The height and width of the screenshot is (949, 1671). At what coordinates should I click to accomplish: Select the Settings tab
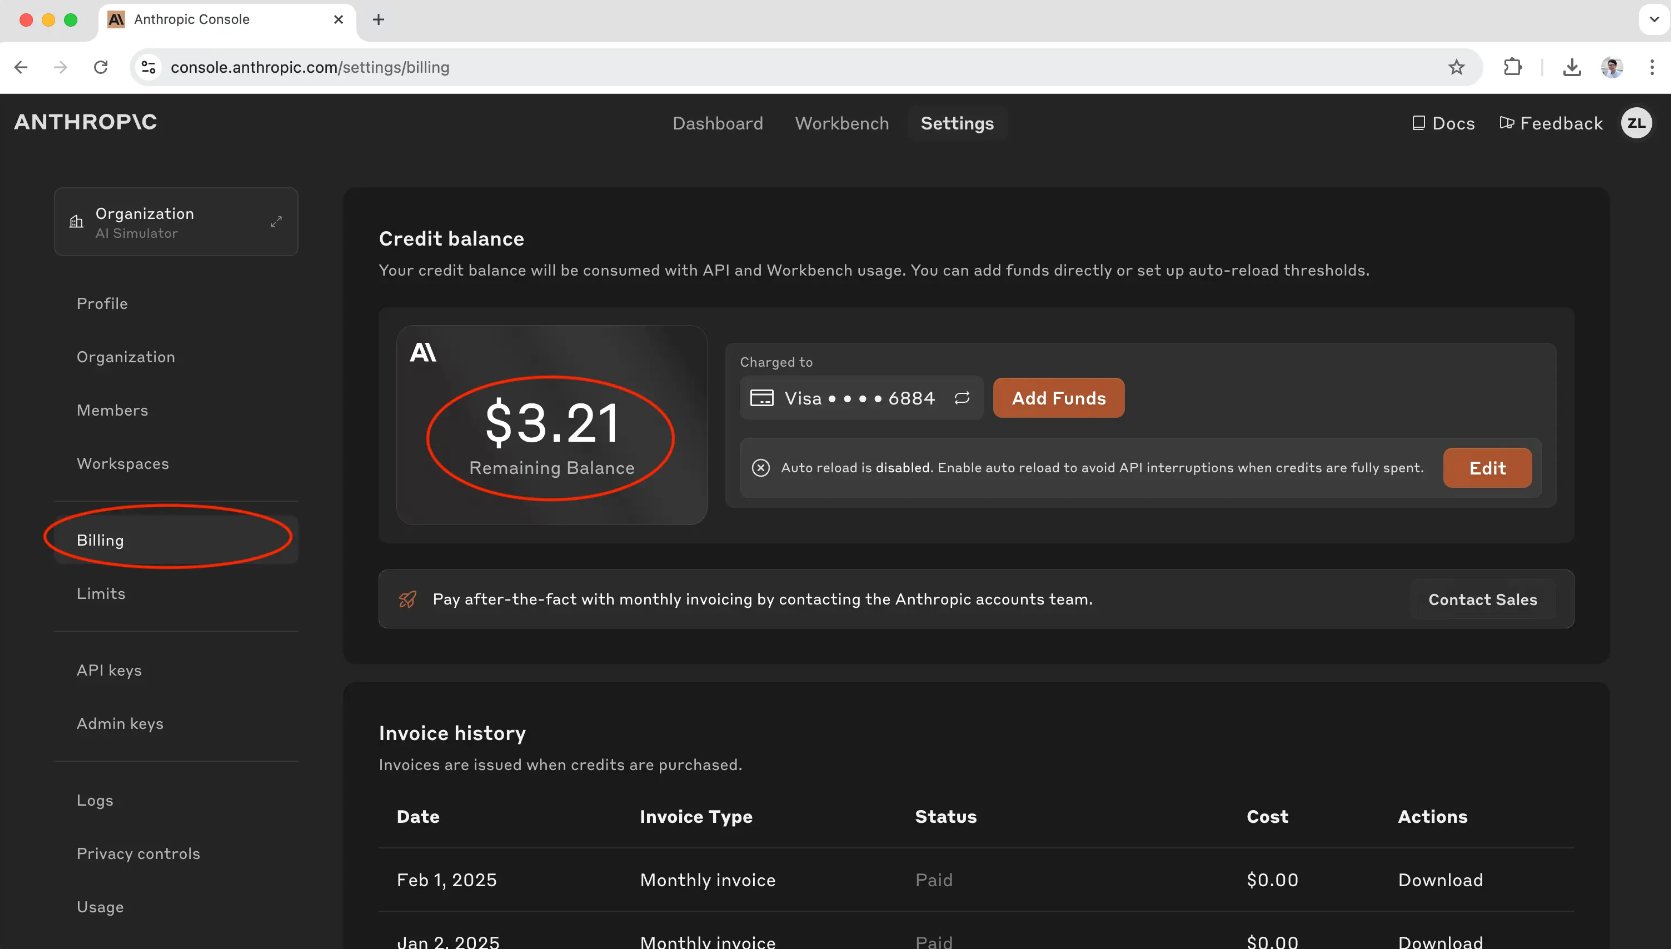957,123
